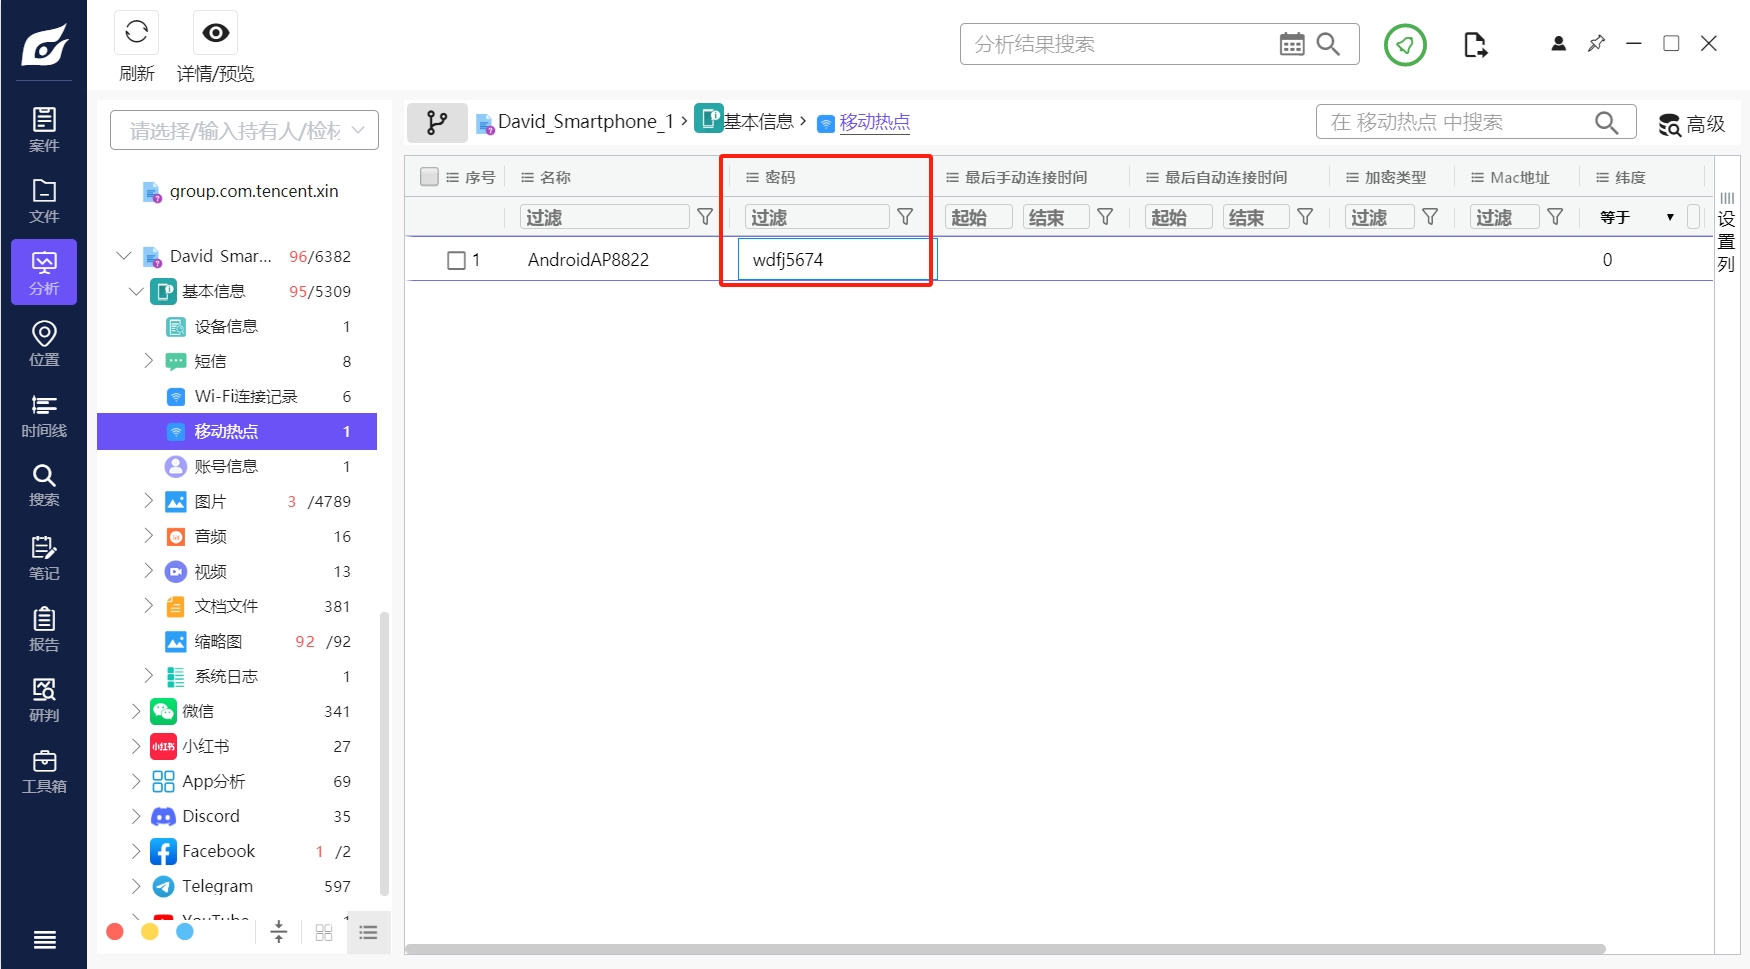Image resolution: width=1750 pixels, height=969 pixels.
Task: Click the 移动热点 breadcrumb link
Action: coord(875,122)
